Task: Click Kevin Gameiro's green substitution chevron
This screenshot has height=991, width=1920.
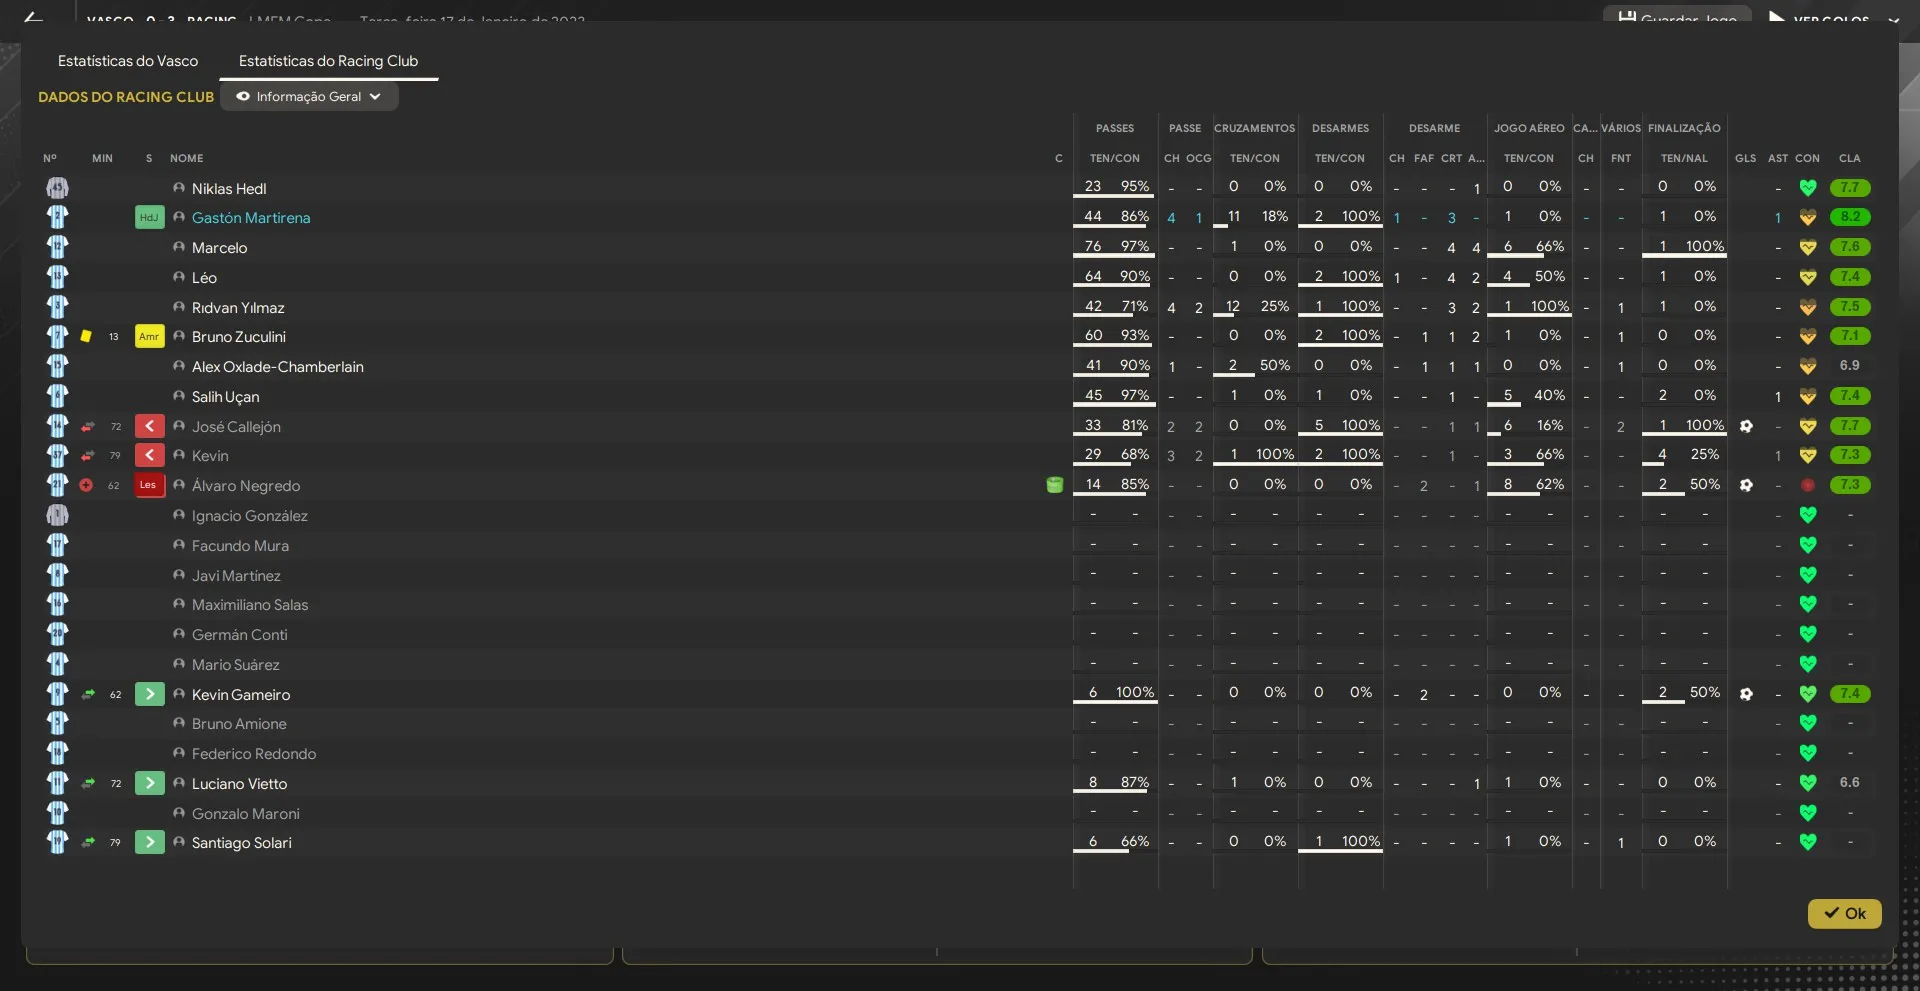Action: [x=149, y=694]
